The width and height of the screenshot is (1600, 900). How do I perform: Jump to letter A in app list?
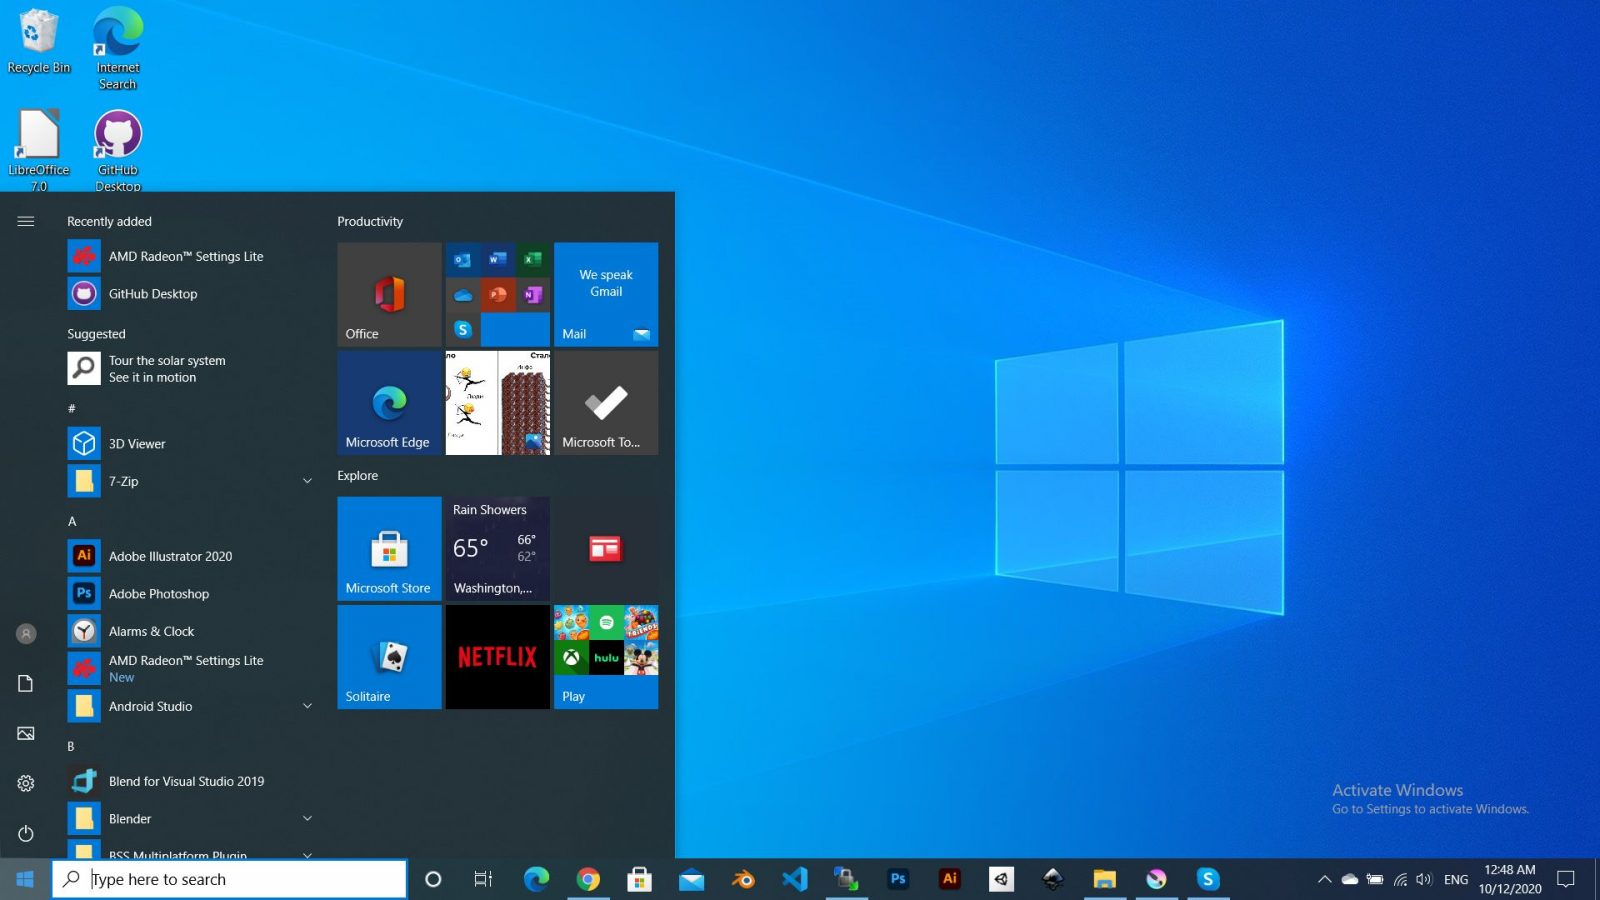72,521
